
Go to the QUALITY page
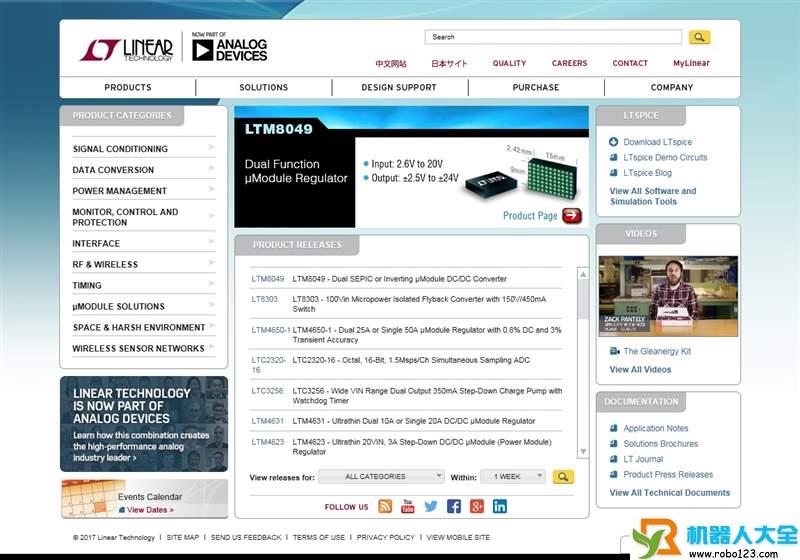click(509, 63)
